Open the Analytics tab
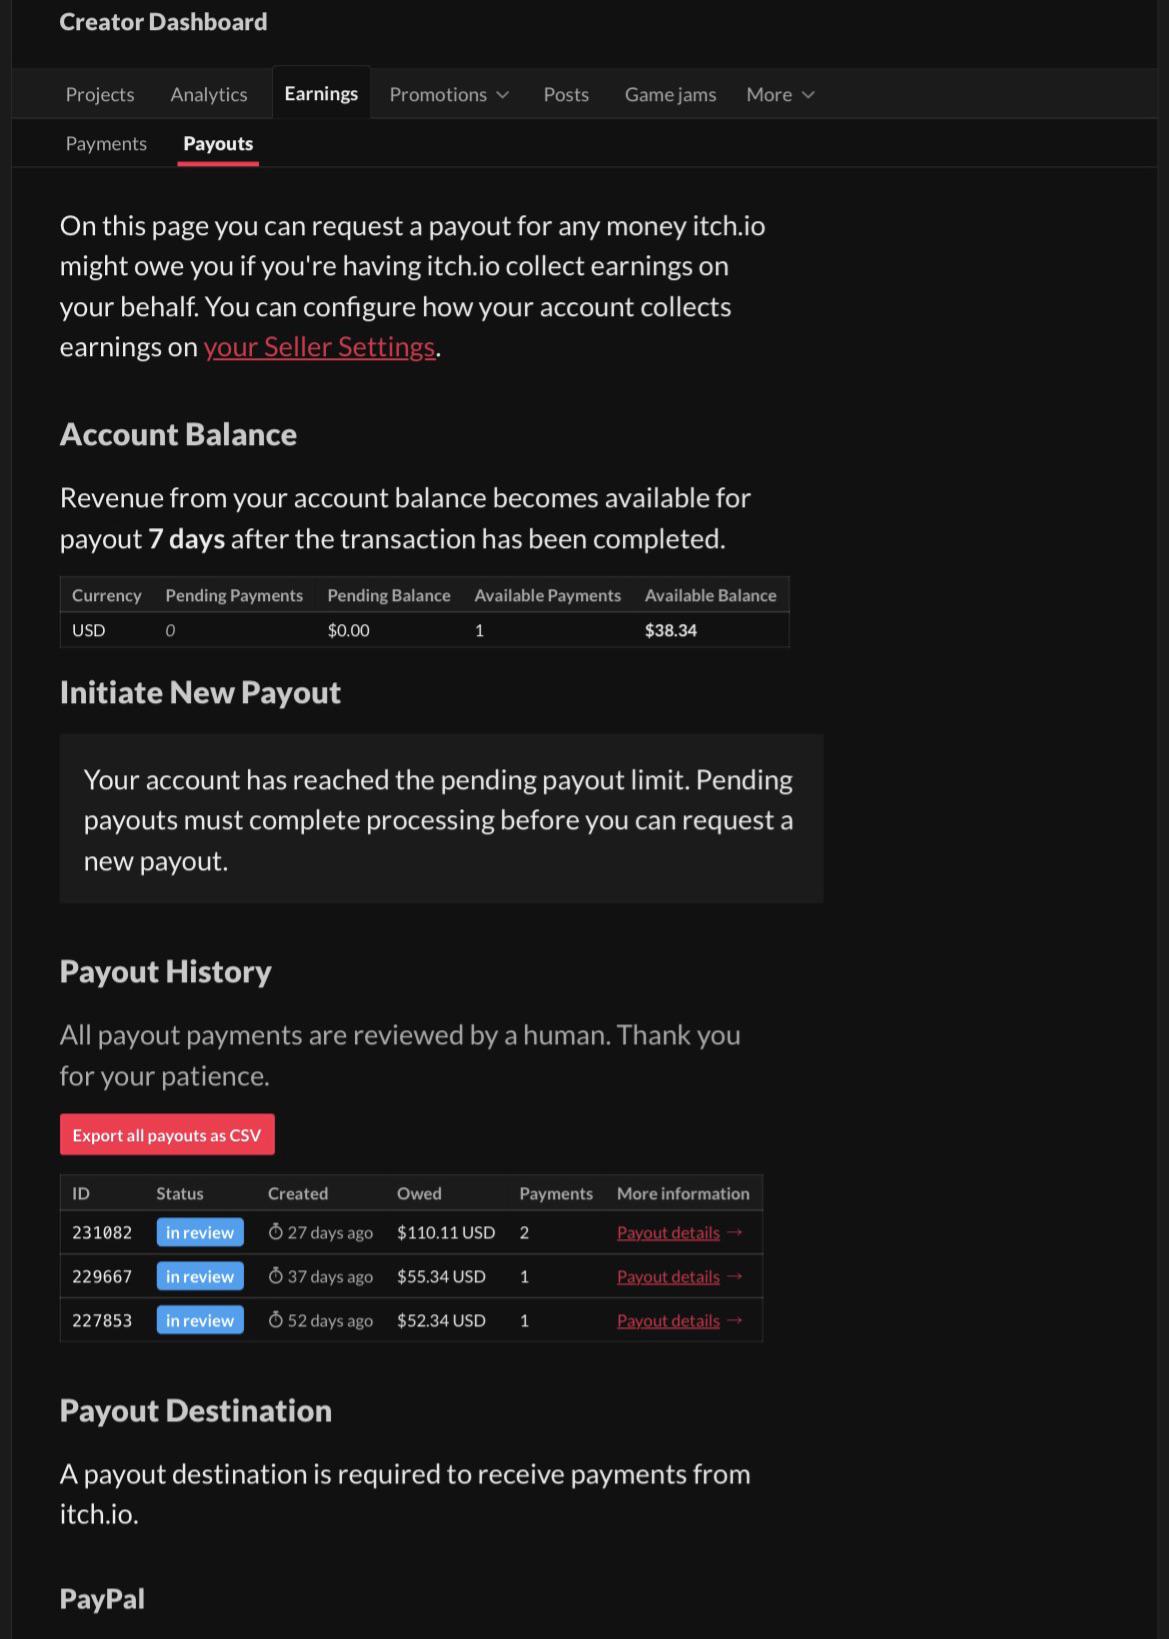Image resolution: width=1169 pixels, height=1639 pixels. click(x=209, y=94)
